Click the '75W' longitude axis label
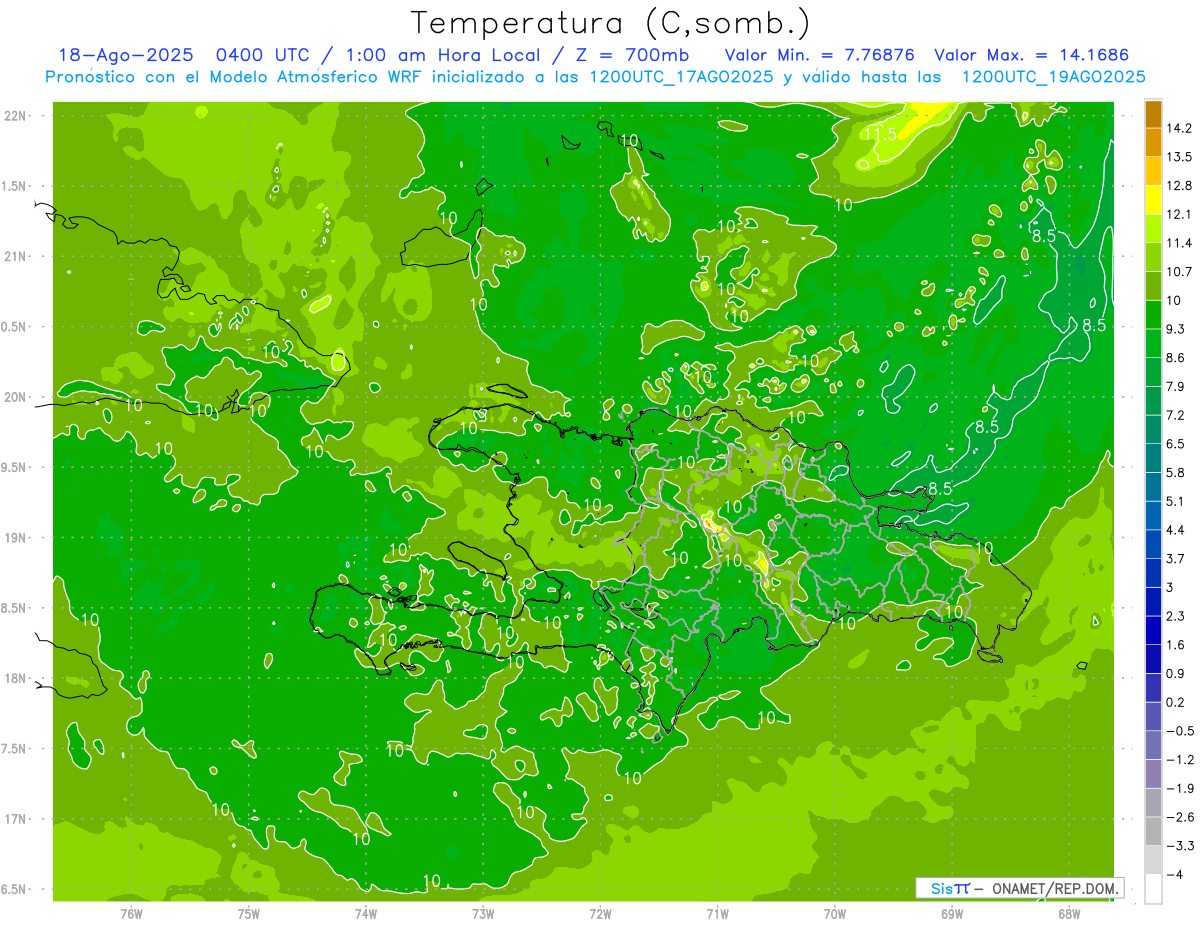 (249, 913)
